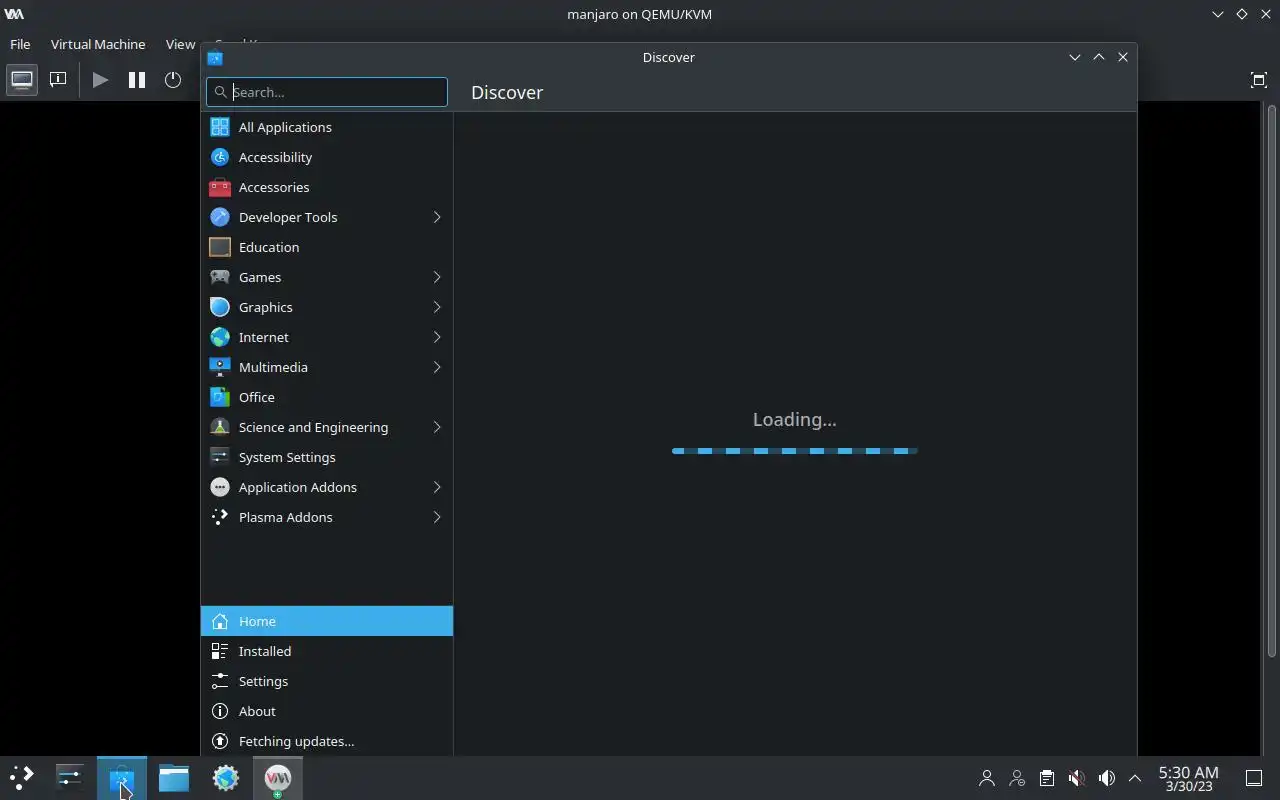Expand the Developer Tools subcategories arrow
The width and height of the screenshot is (1280, 800).
pos(437,217)
